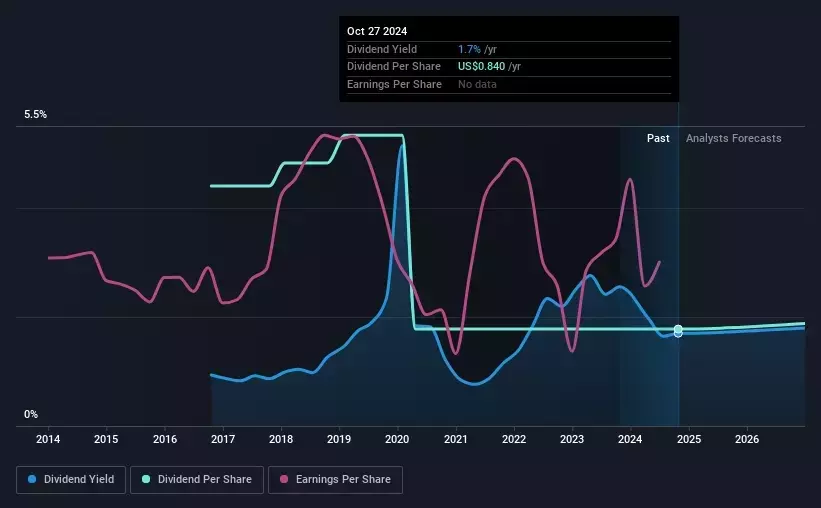This screenshot has height=508, width=821.
Task: Select the Past section label
Action: pos(658,138)
